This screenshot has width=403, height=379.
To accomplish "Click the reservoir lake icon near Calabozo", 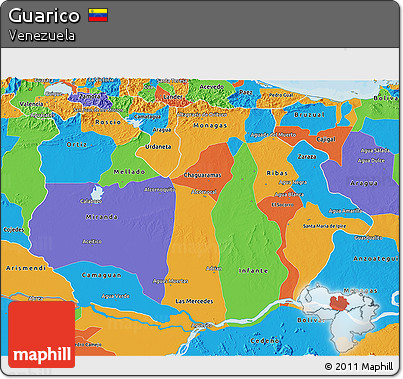I will pos(96,192).
